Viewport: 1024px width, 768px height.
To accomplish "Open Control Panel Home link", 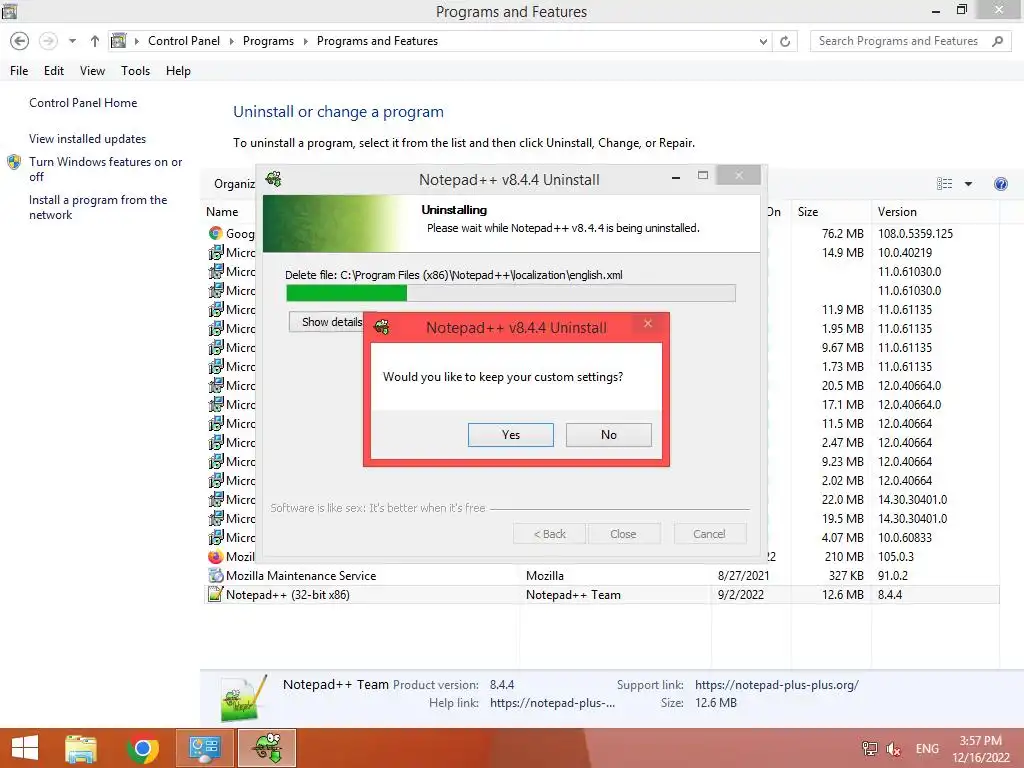I will coord(83,103).
